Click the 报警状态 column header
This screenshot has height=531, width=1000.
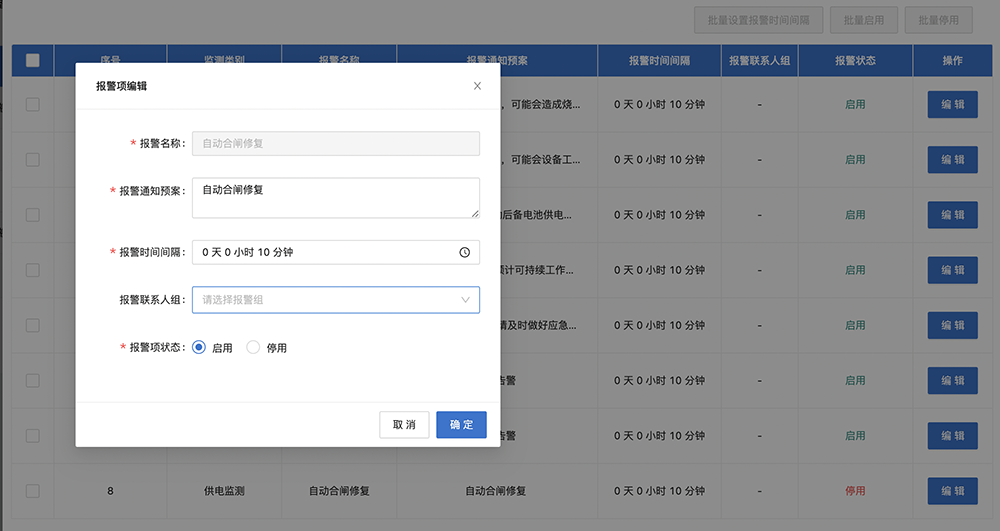pyautogui.click(x=855, y=61)
